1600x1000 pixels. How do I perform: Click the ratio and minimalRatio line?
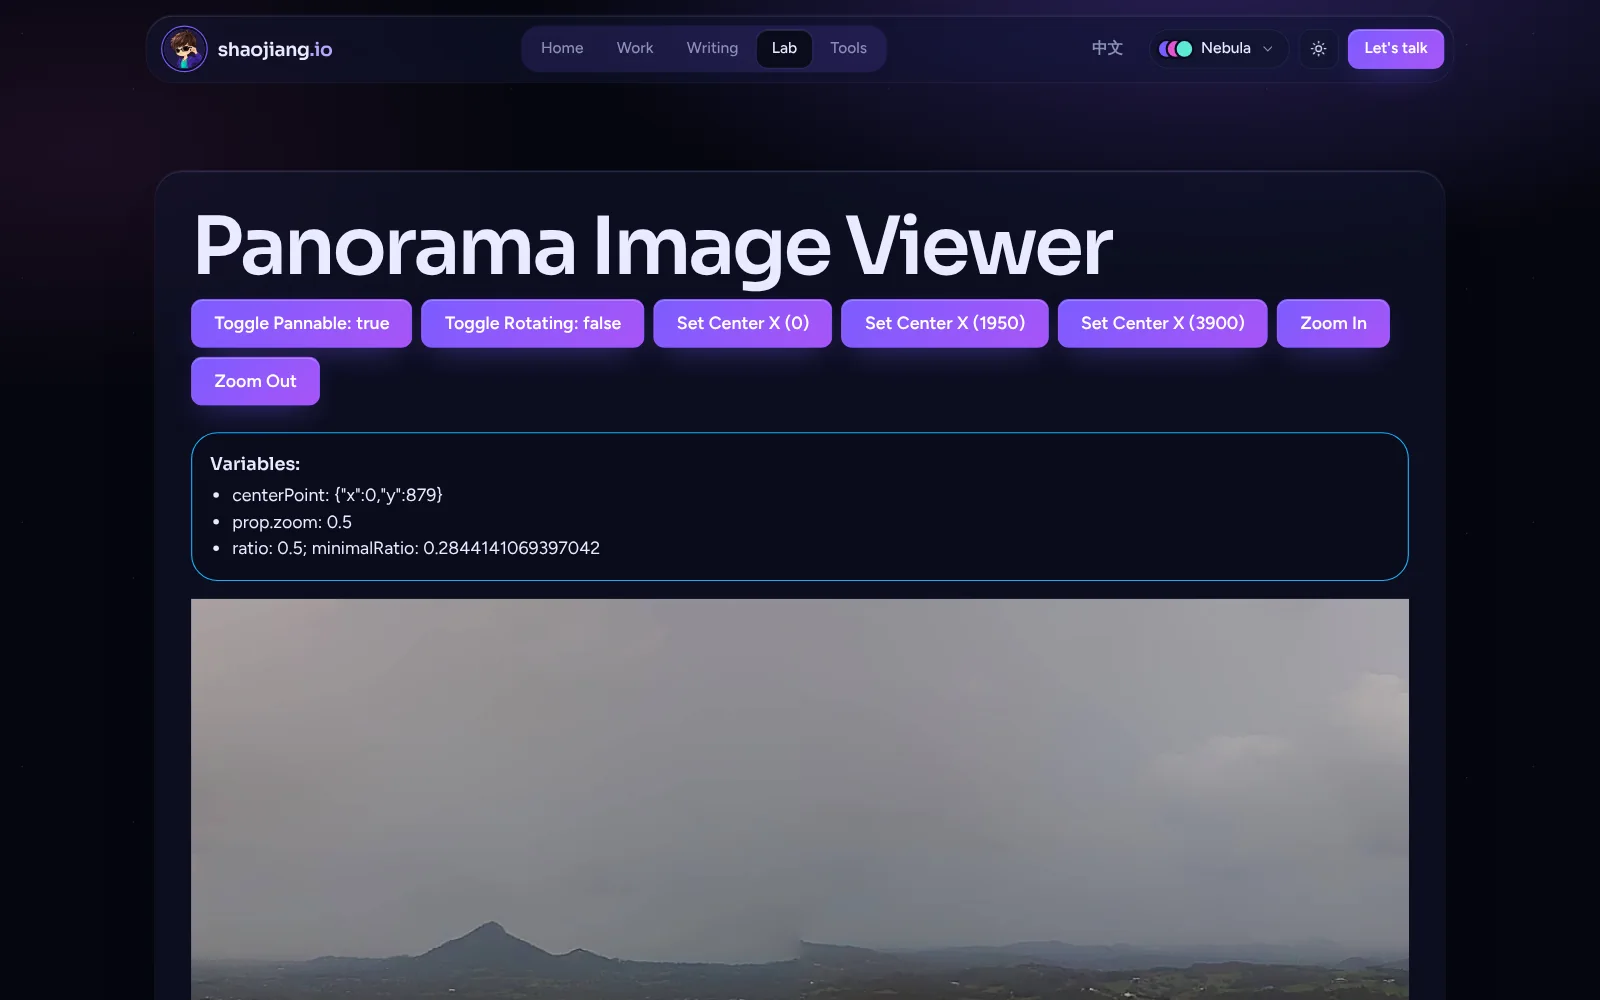[x=416, y=548]
